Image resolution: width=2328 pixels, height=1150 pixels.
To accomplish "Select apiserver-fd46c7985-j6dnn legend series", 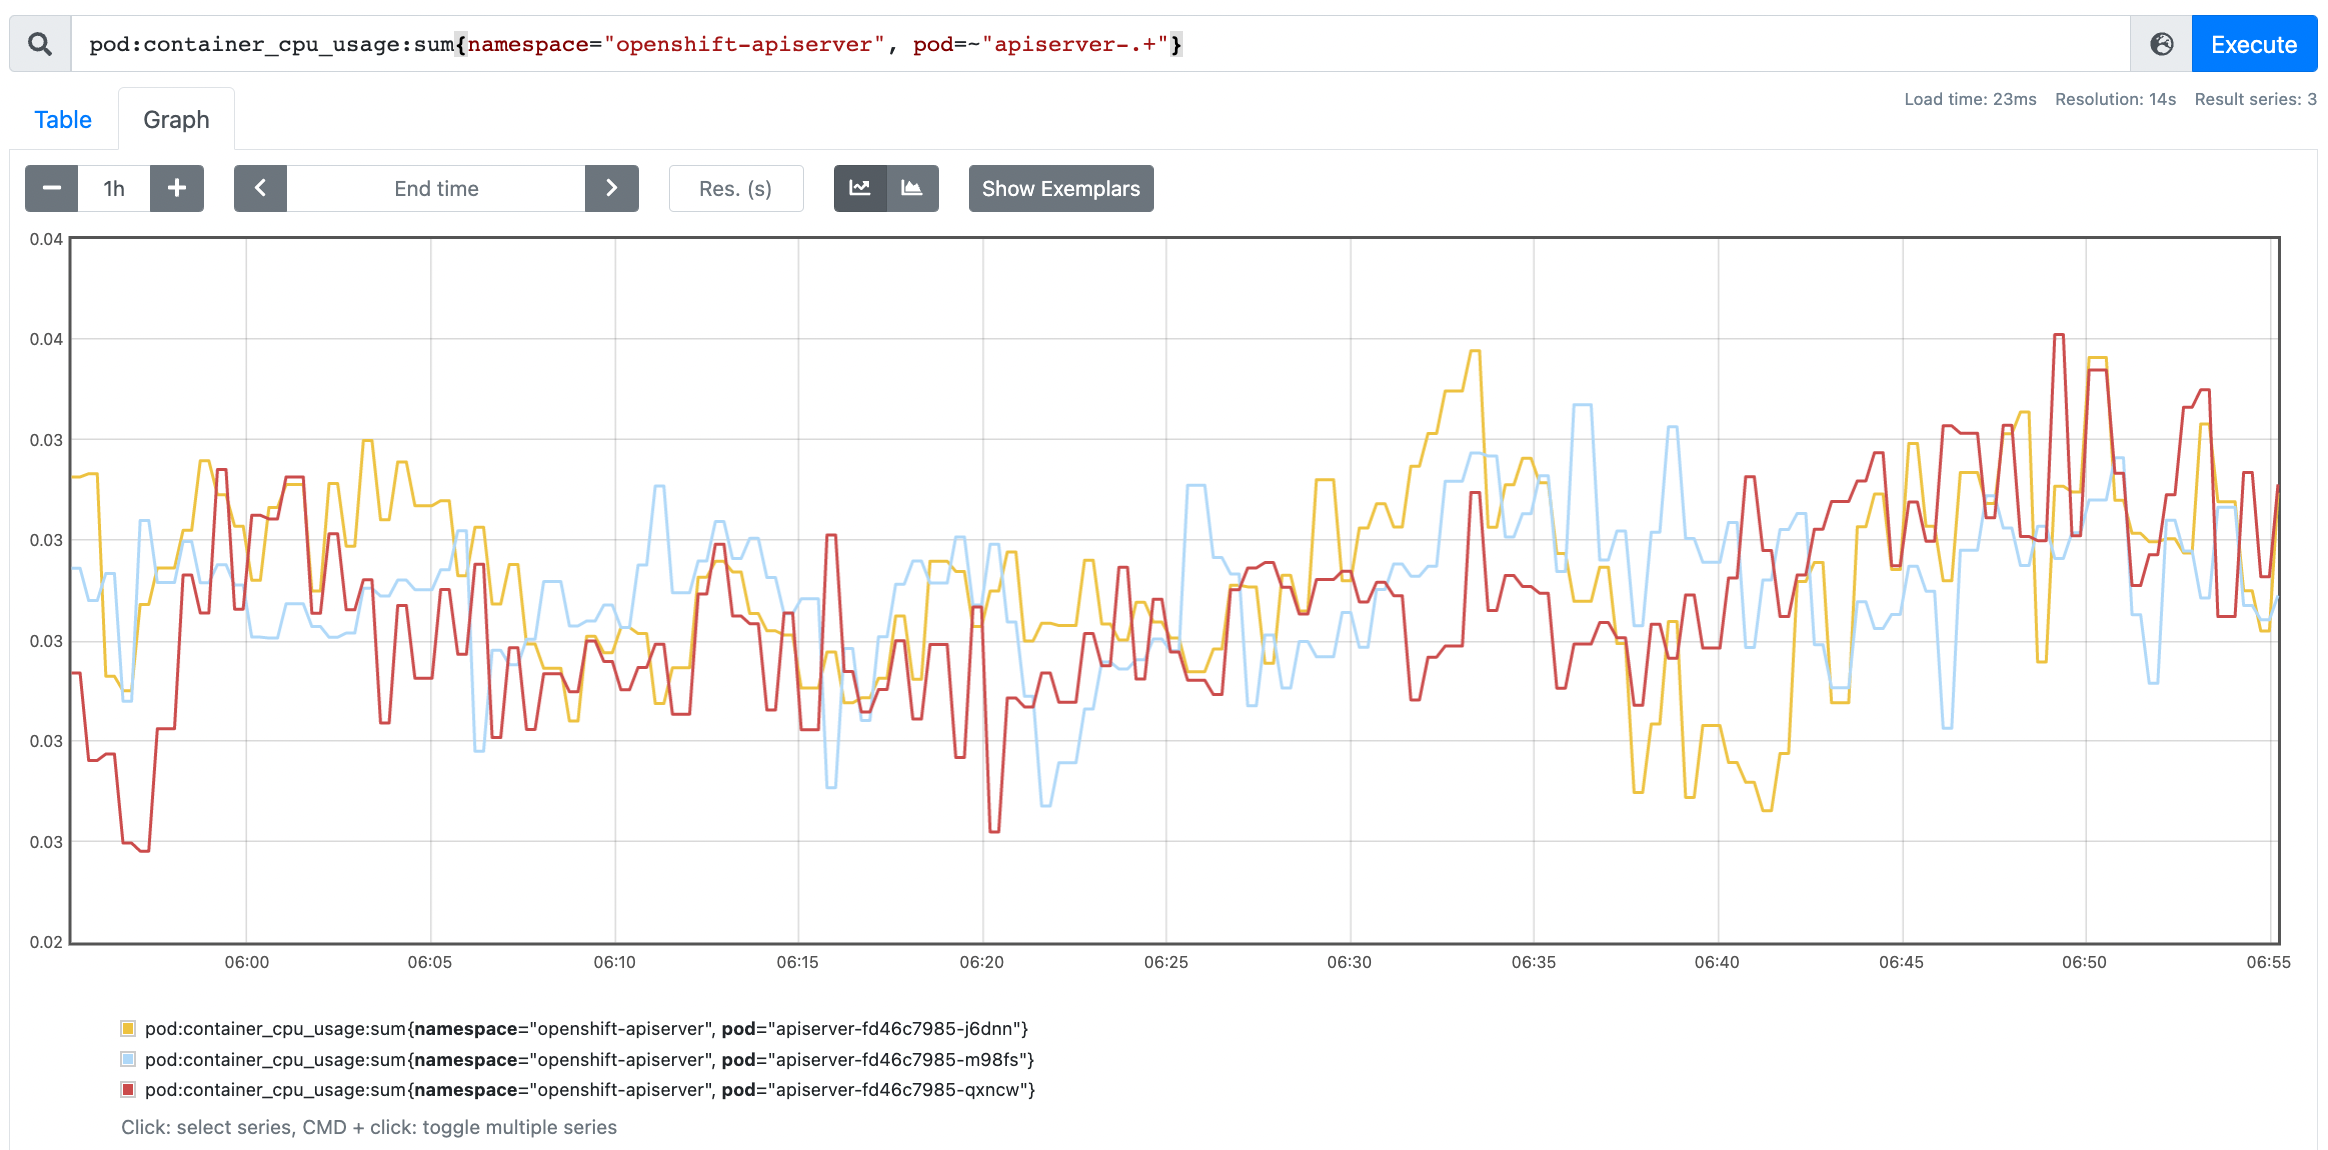I will click(586, 1028).
